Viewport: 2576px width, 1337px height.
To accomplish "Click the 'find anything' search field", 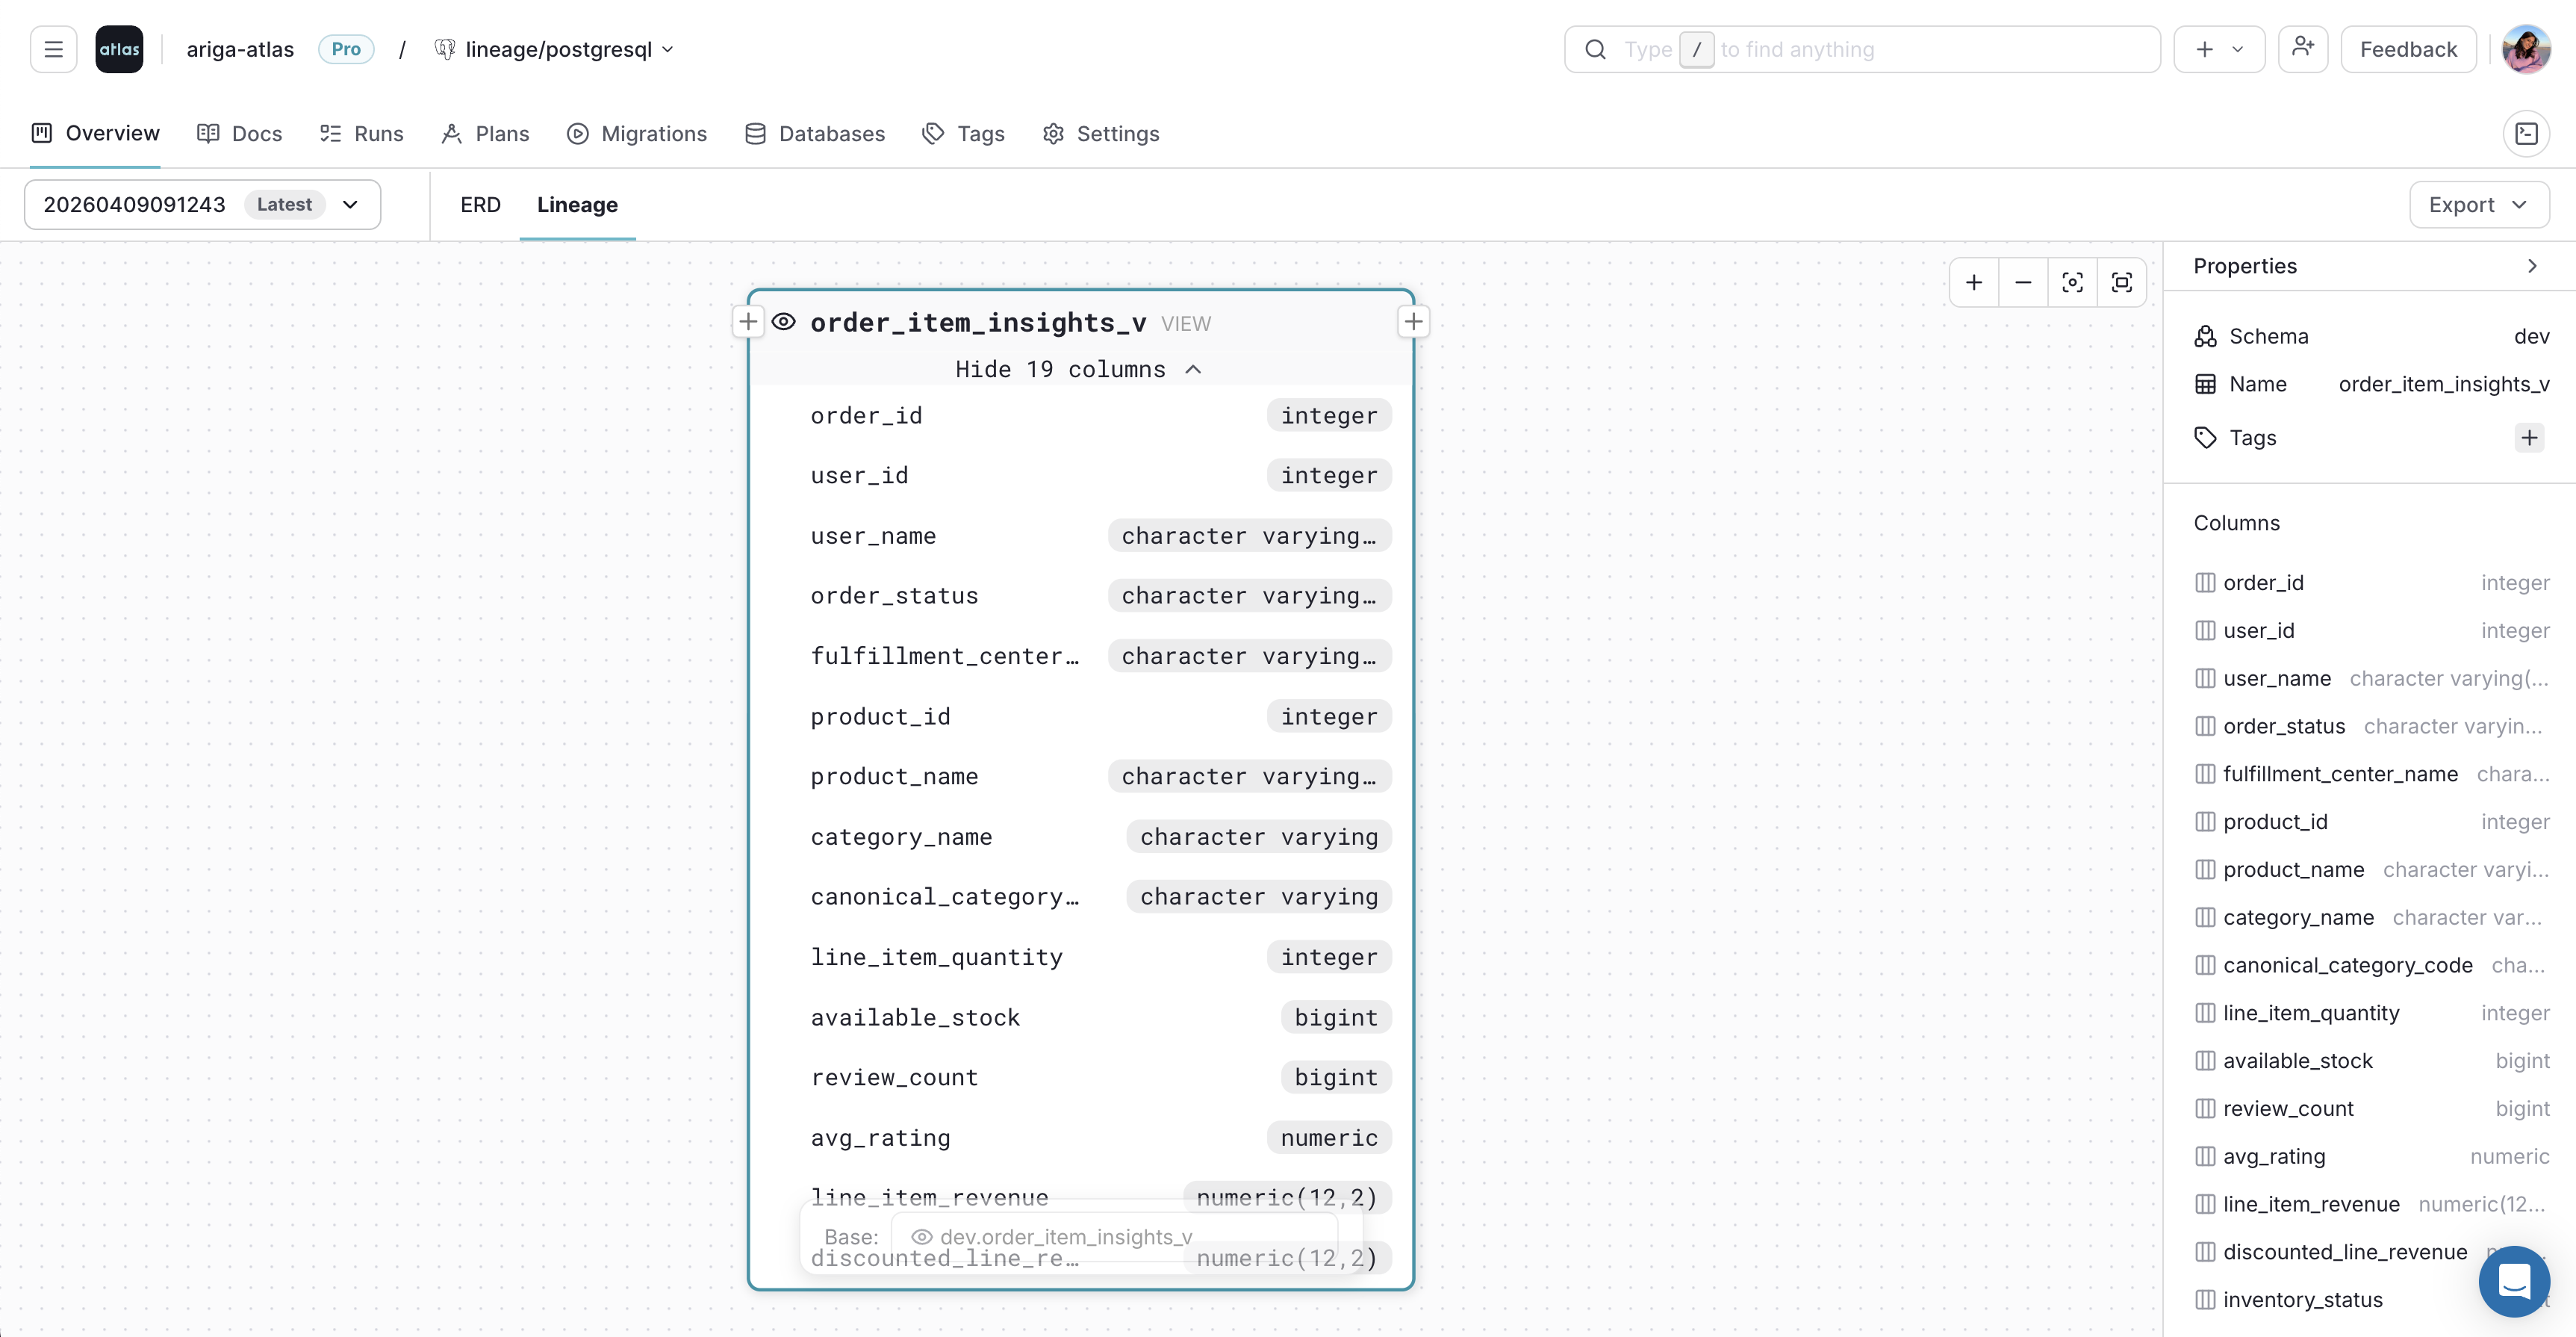I will coord(1860,48).
